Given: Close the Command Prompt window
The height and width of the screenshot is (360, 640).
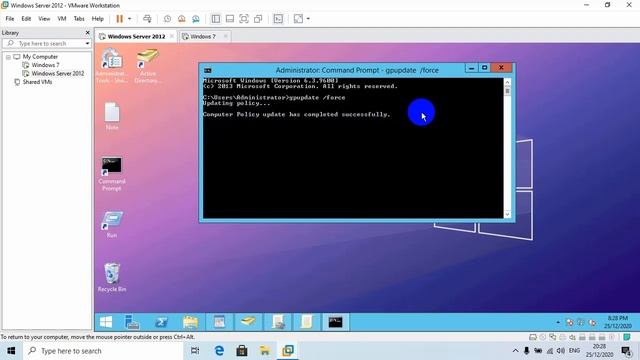Looking at the screenshot, I should point(501,68).
